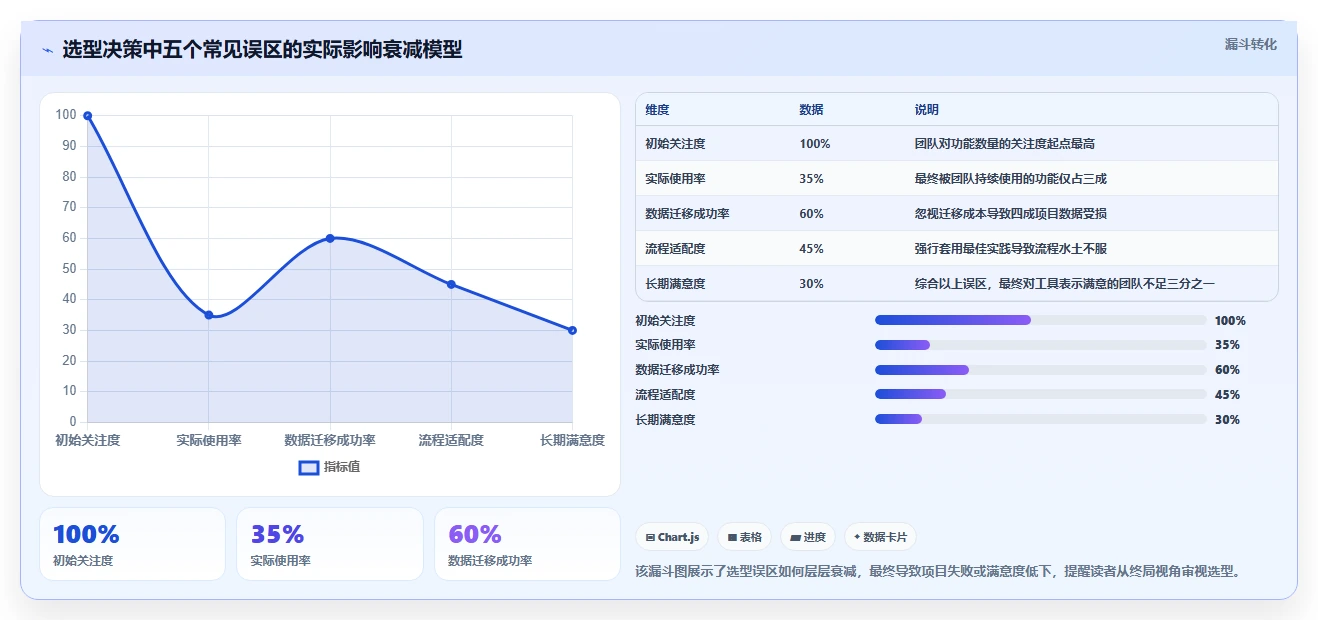The image size is (1318, 620).
Task: Open the 35% 实际使用率 data card
Action: [330, 544]
